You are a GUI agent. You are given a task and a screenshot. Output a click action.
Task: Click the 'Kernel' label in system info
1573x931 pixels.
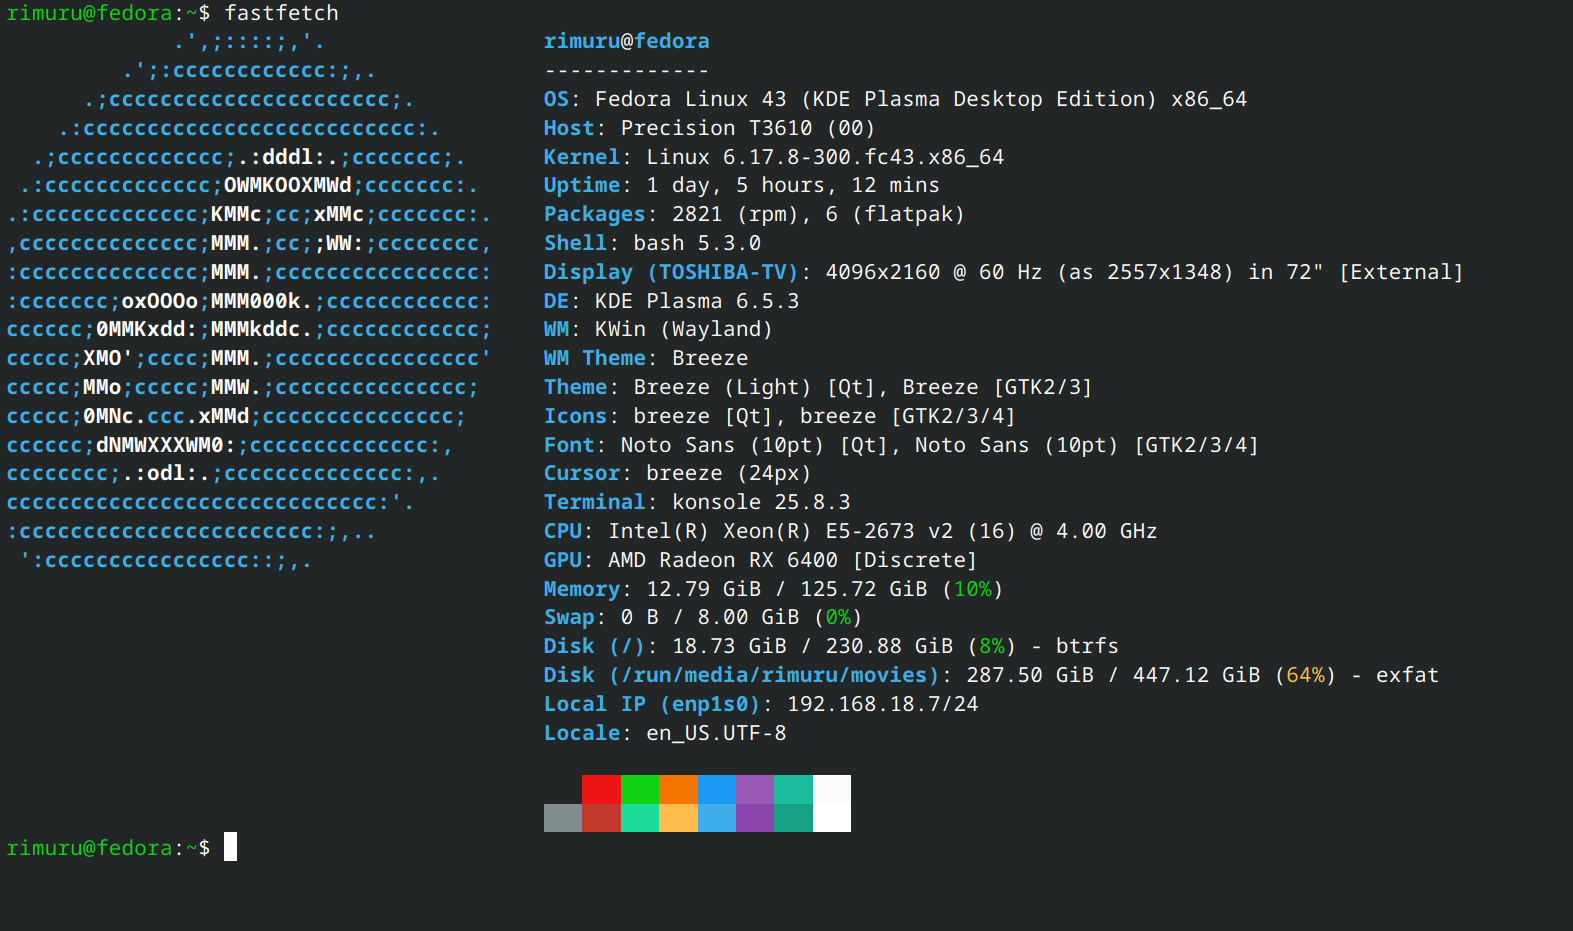(582, 157)
